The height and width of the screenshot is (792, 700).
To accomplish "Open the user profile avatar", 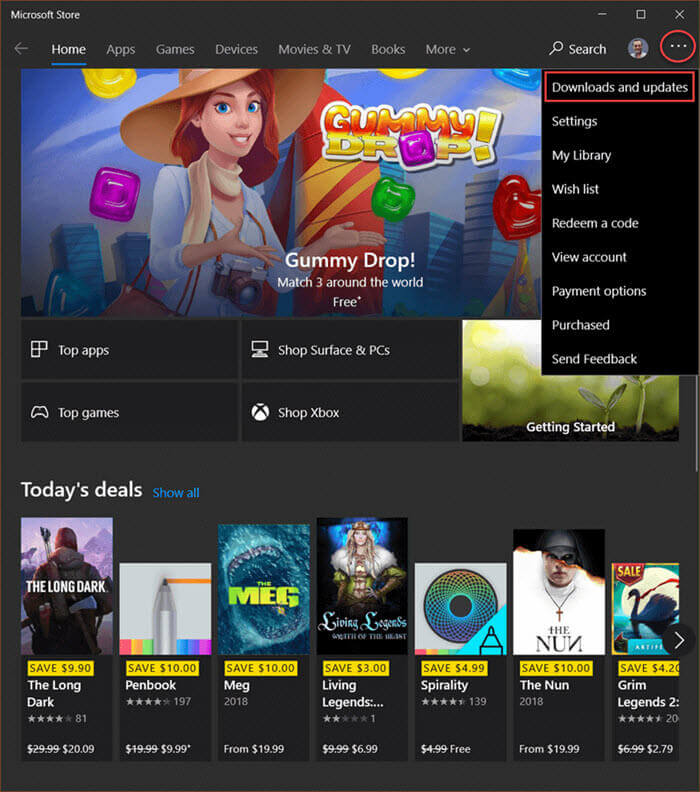I will pyautogui.click(x=638, y=49).
